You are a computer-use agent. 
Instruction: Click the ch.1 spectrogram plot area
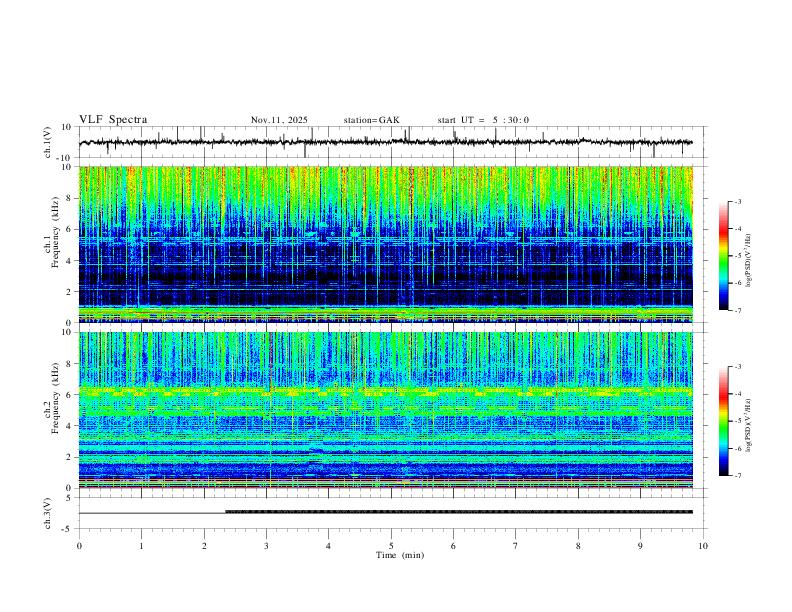pyautogui.click(x=386, y=244)
